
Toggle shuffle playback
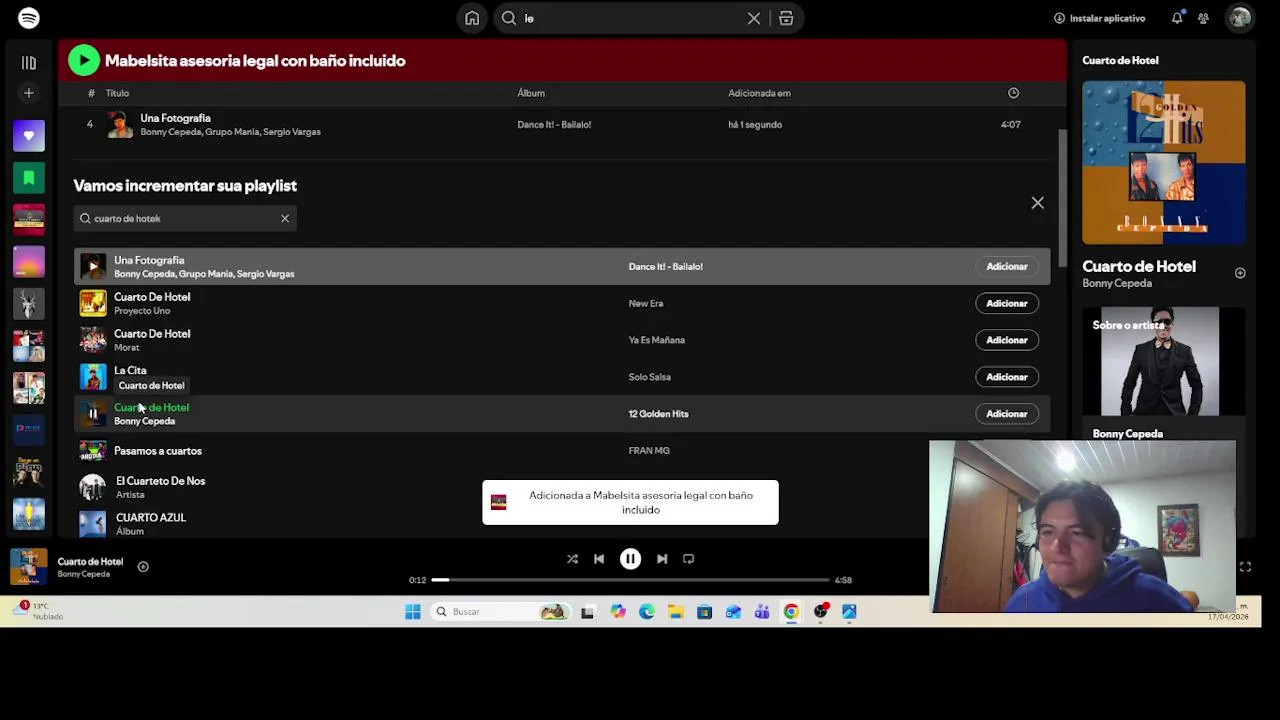[x=572, y=559]
